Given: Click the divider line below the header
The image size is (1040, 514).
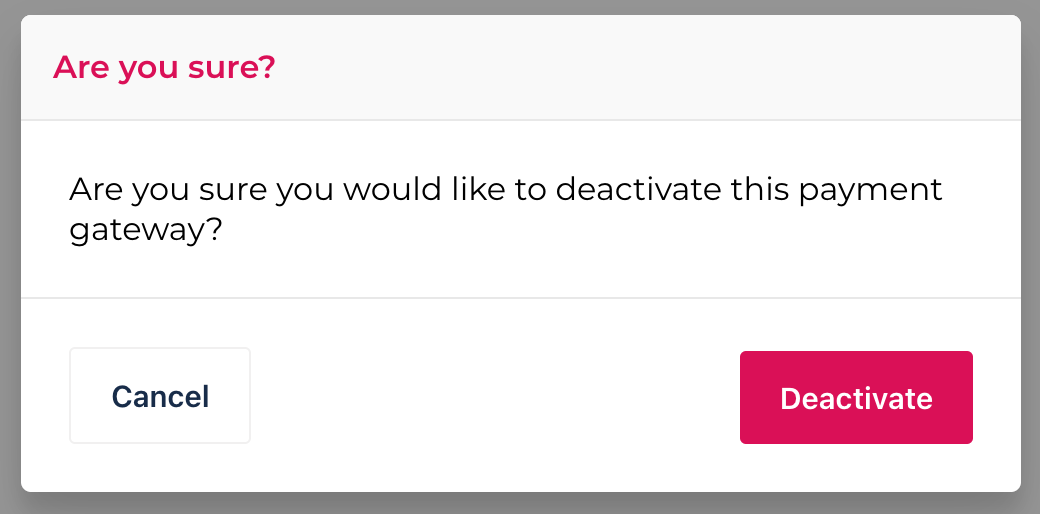Looking at the screenshot, I should (x=521, y=120).
